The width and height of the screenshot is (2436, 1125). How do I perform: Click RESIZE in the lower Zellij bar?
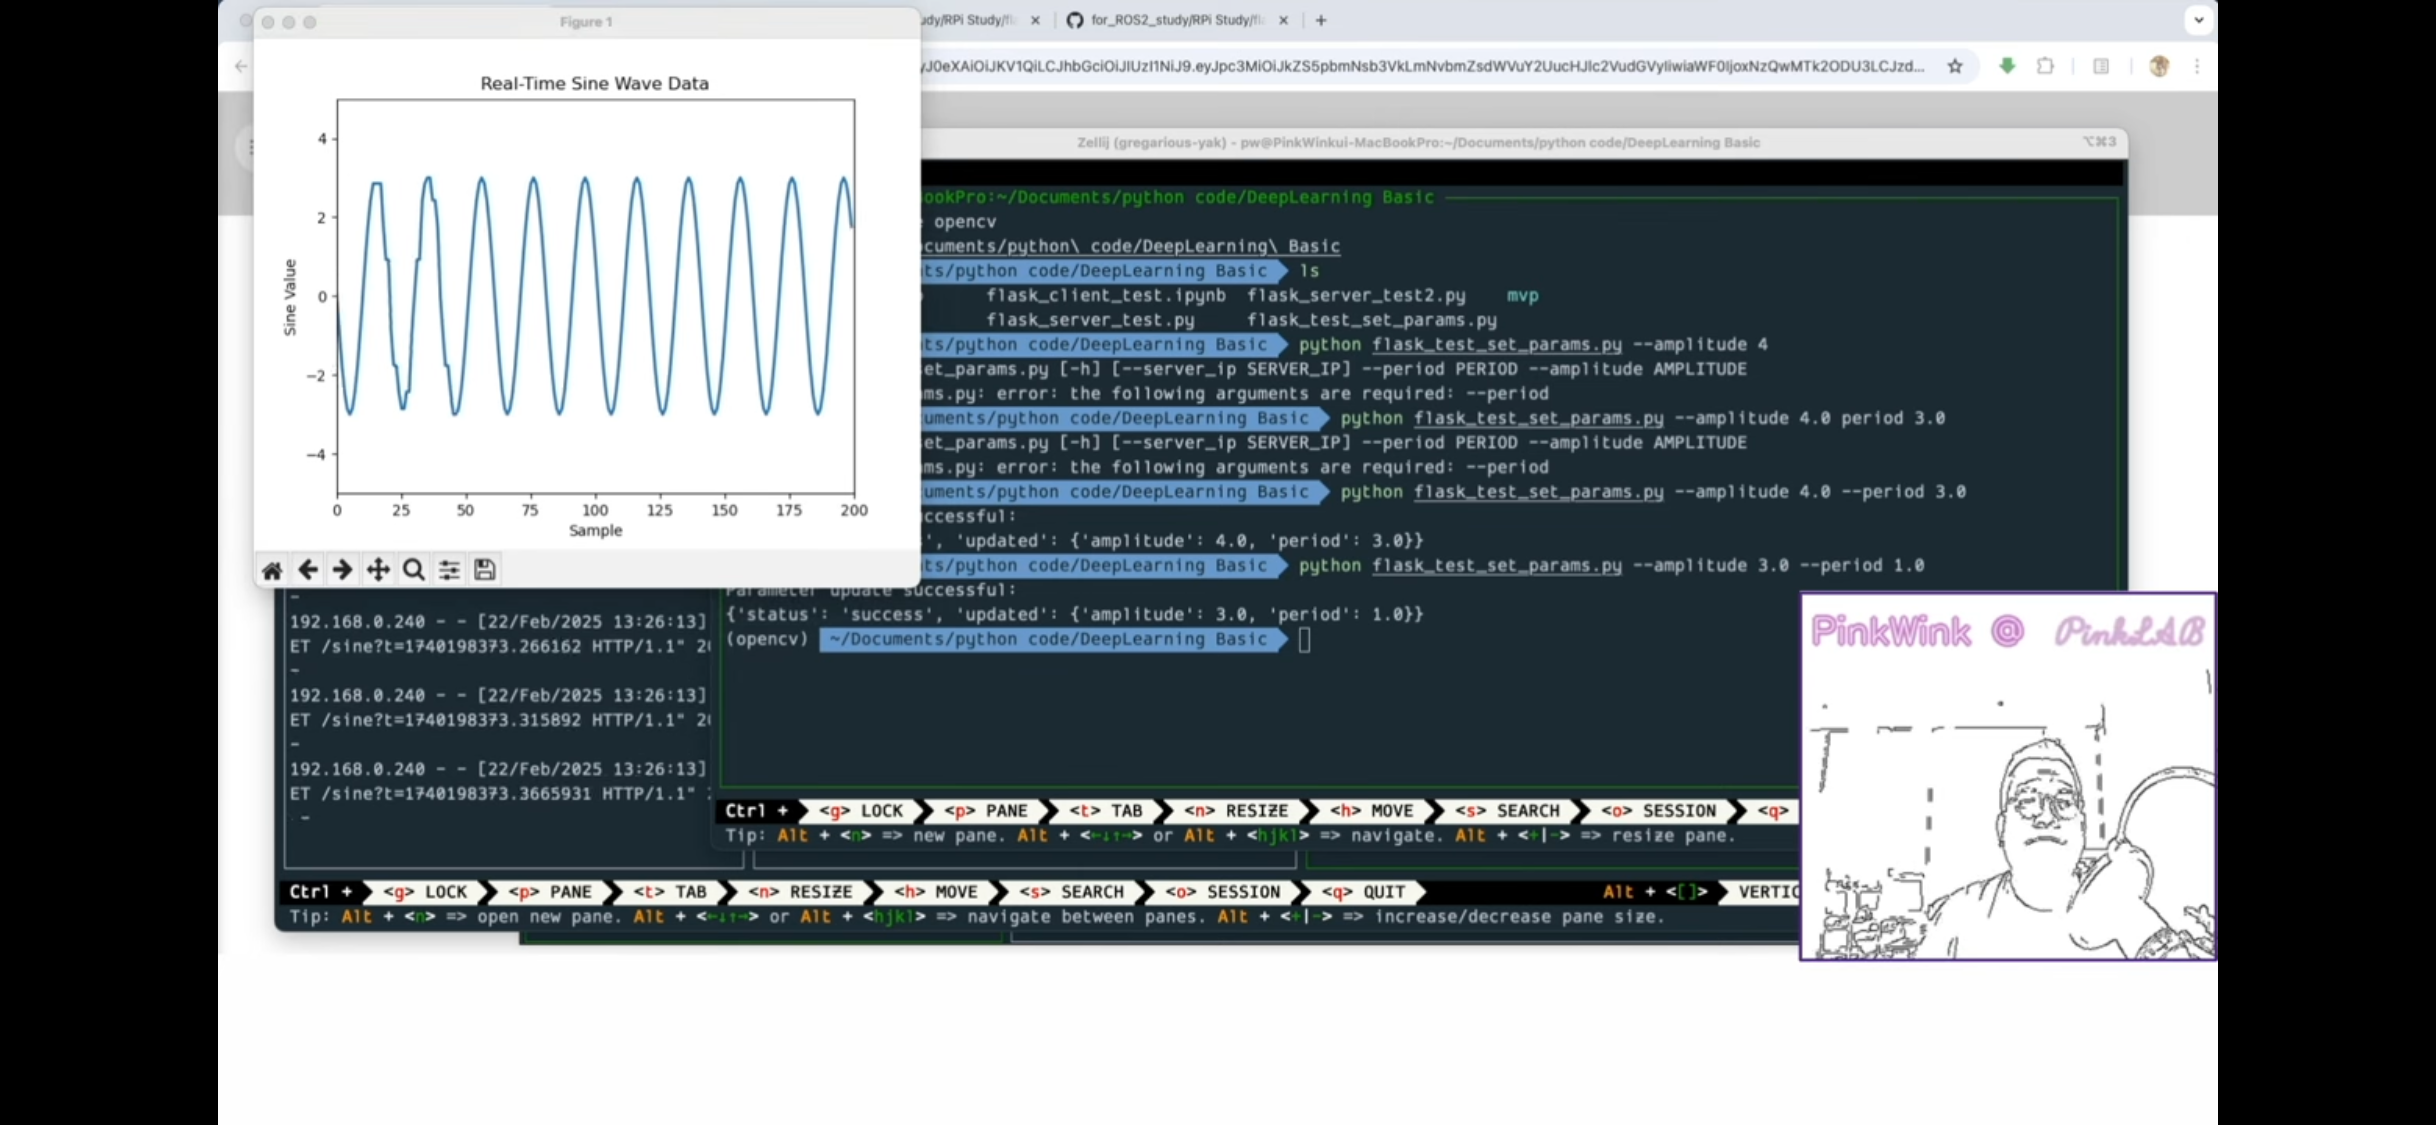(800, 892)
